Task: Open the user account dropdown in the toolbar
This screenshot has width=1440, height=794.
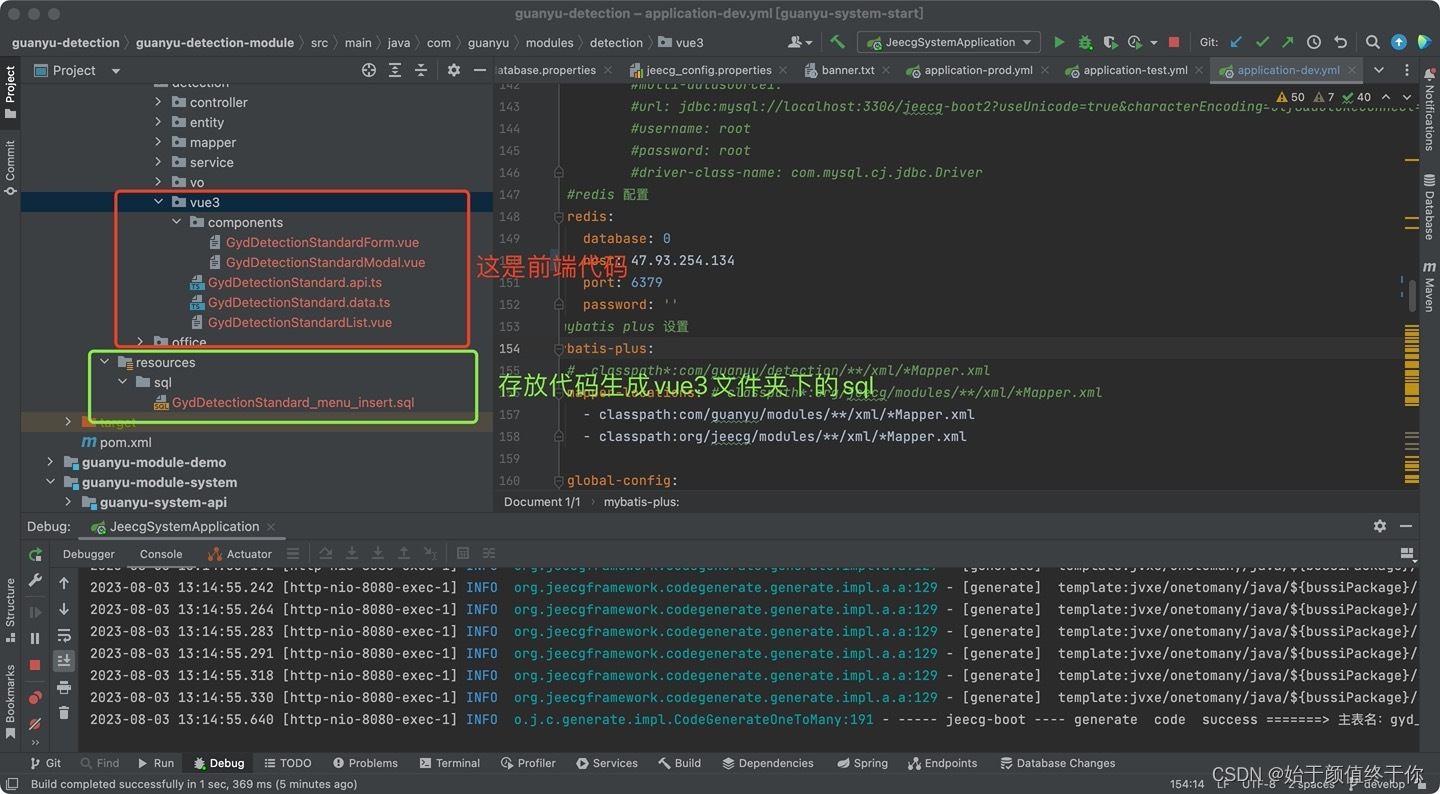Action: point(800,42)
